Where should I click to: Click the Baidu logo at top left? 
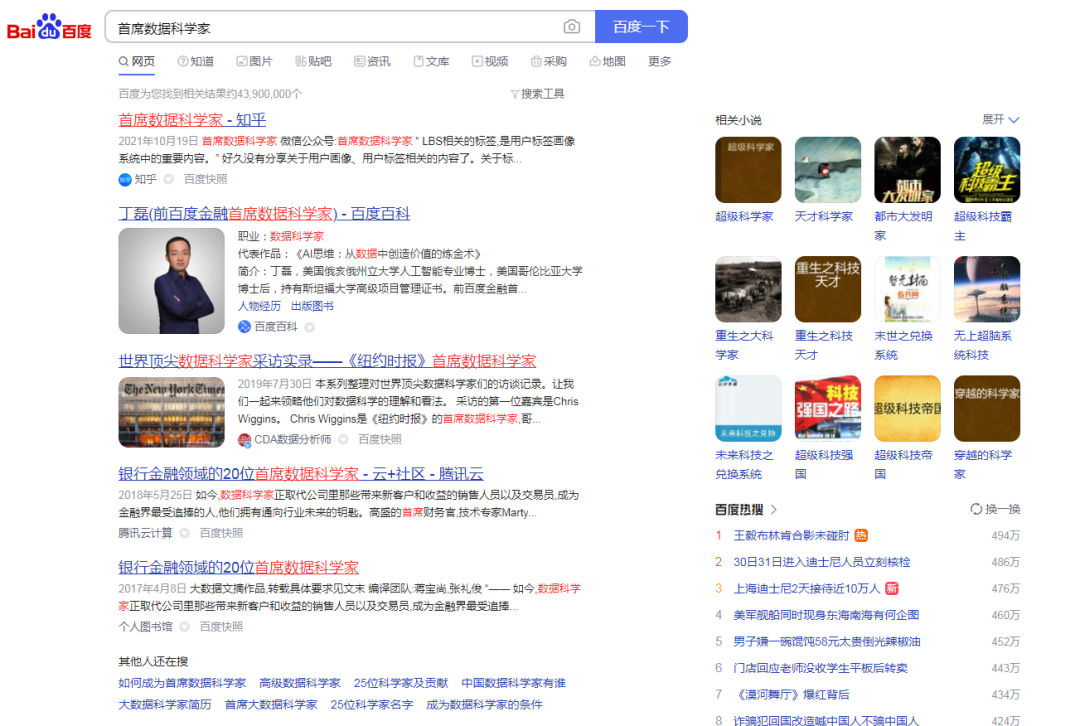tap(48, 25)
